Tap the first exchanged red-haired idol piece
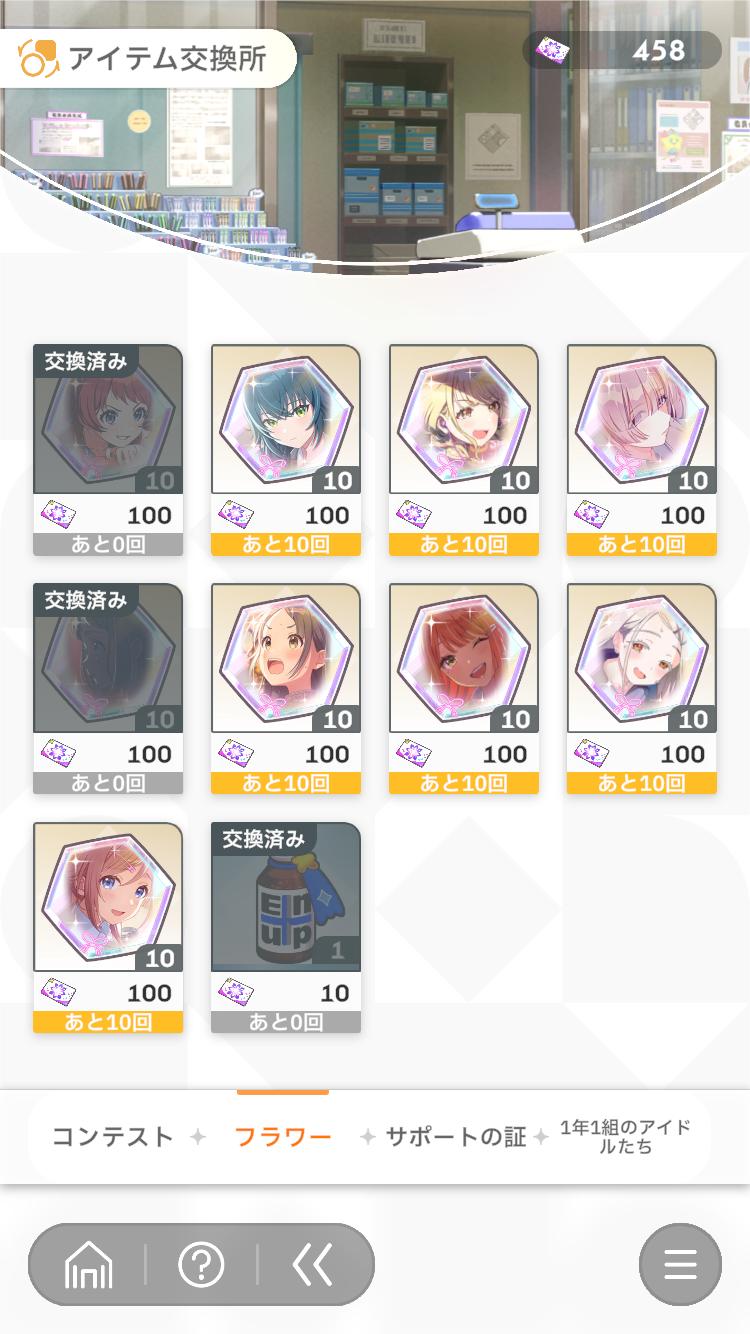 click(108, 450)
